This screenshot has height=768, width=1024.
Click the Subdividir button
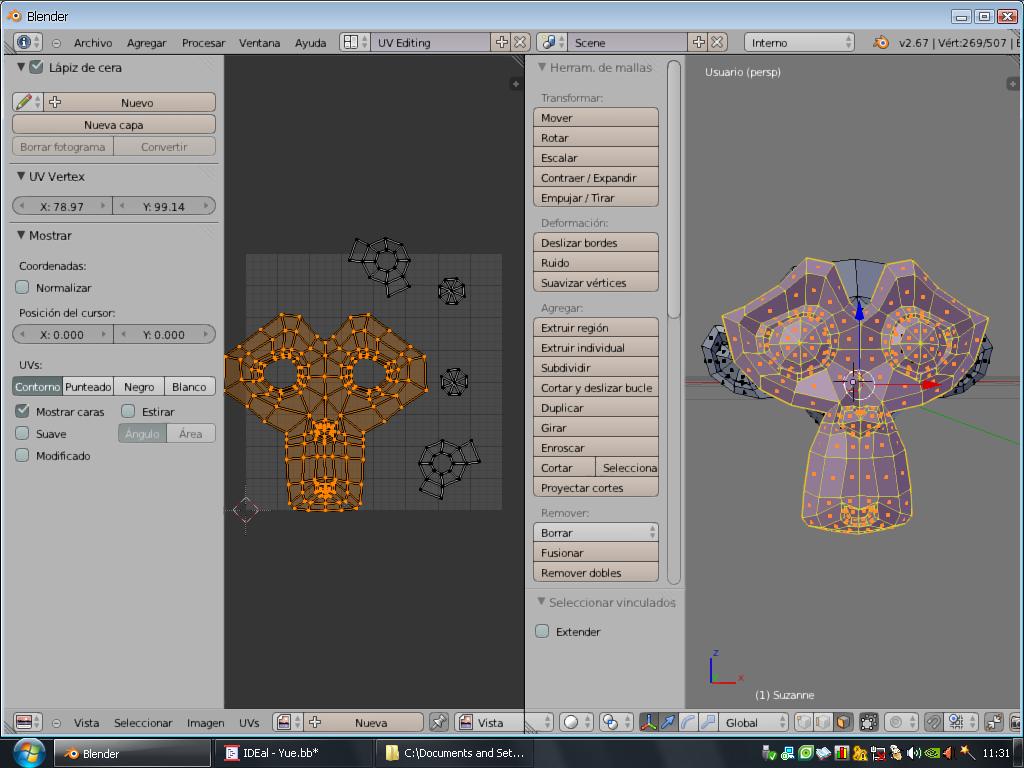(596, 368)
